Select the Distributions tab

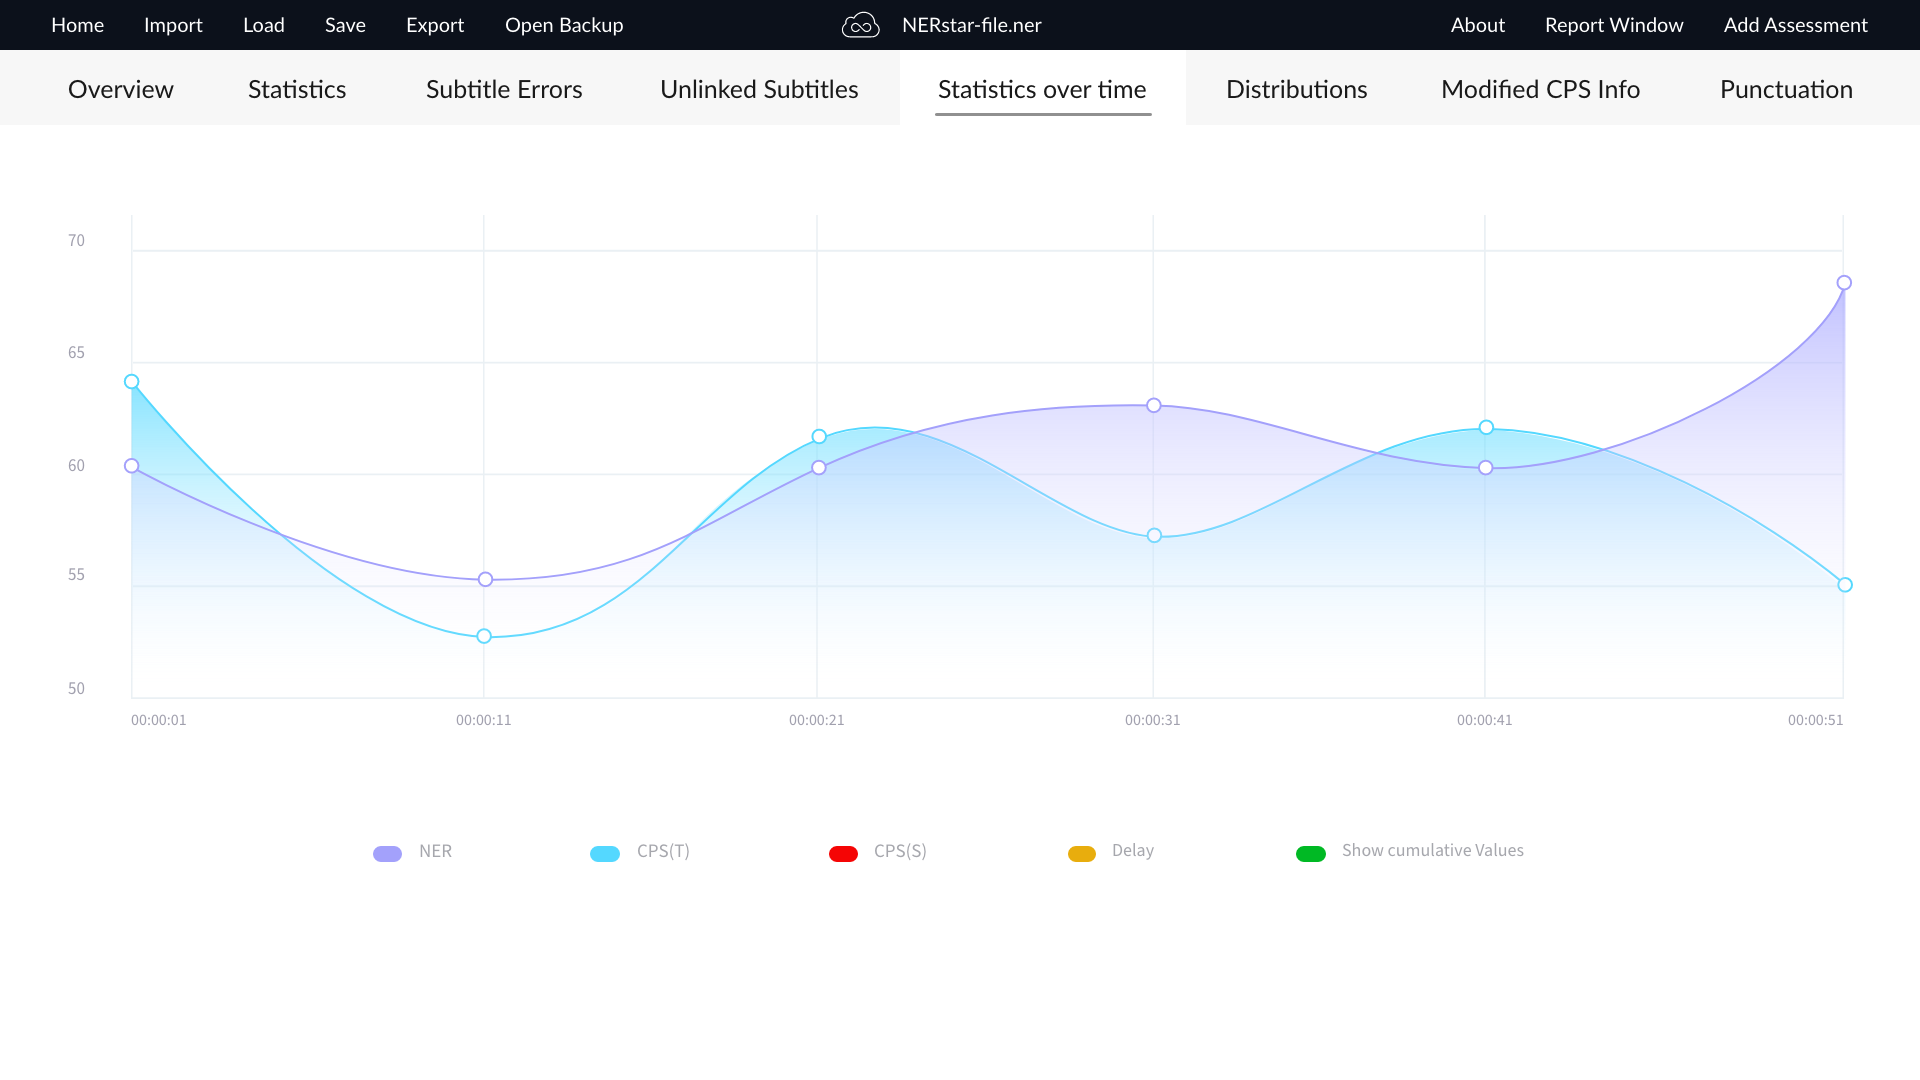pyautogui.click(x=1296, y=89)
